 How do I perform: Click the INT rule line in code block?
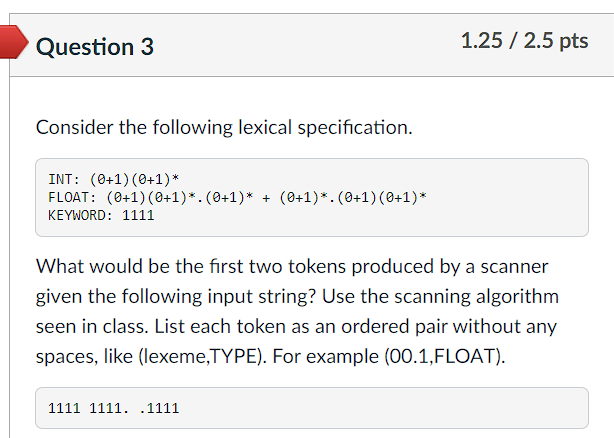[114, 179]
